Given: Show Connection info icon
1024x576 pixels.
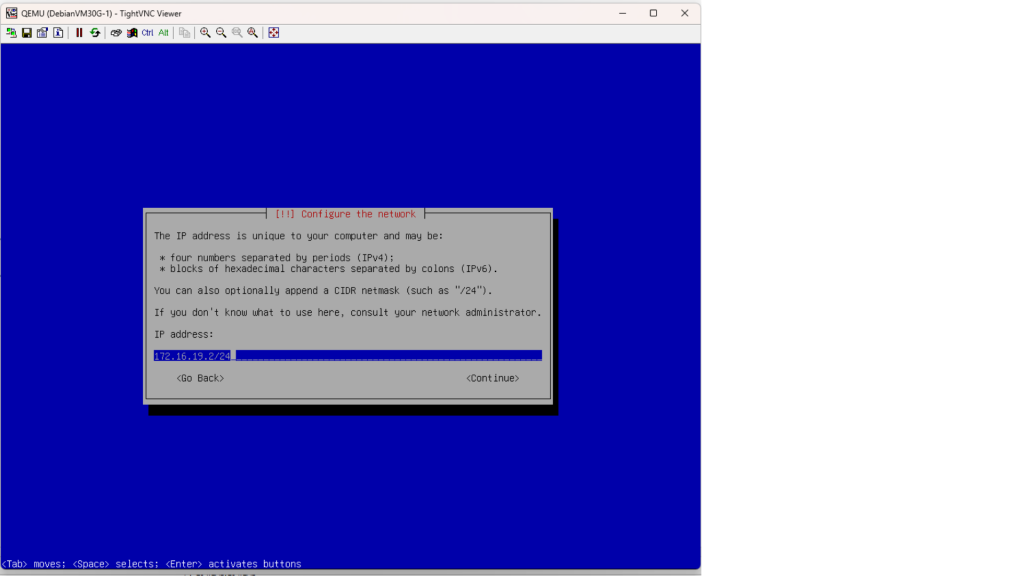Looking at the screenshot, I should click(58, 33).
